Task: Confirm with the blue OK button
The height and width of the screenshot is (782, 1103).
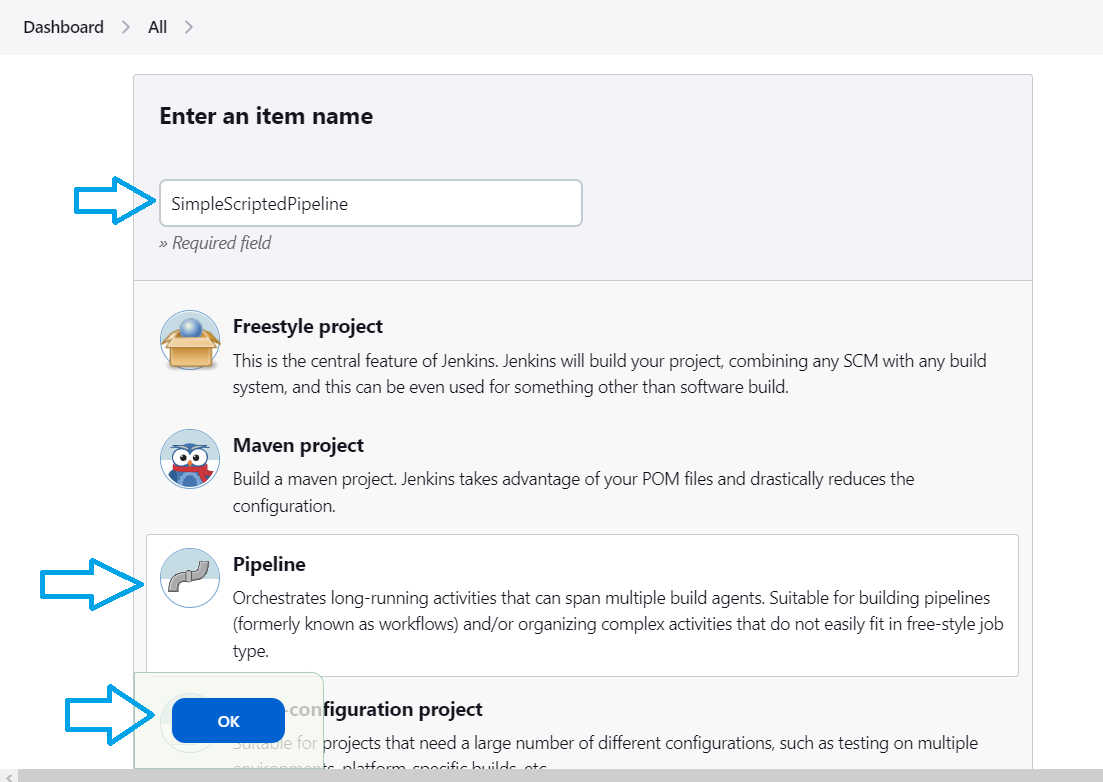Action: [229, 721]
